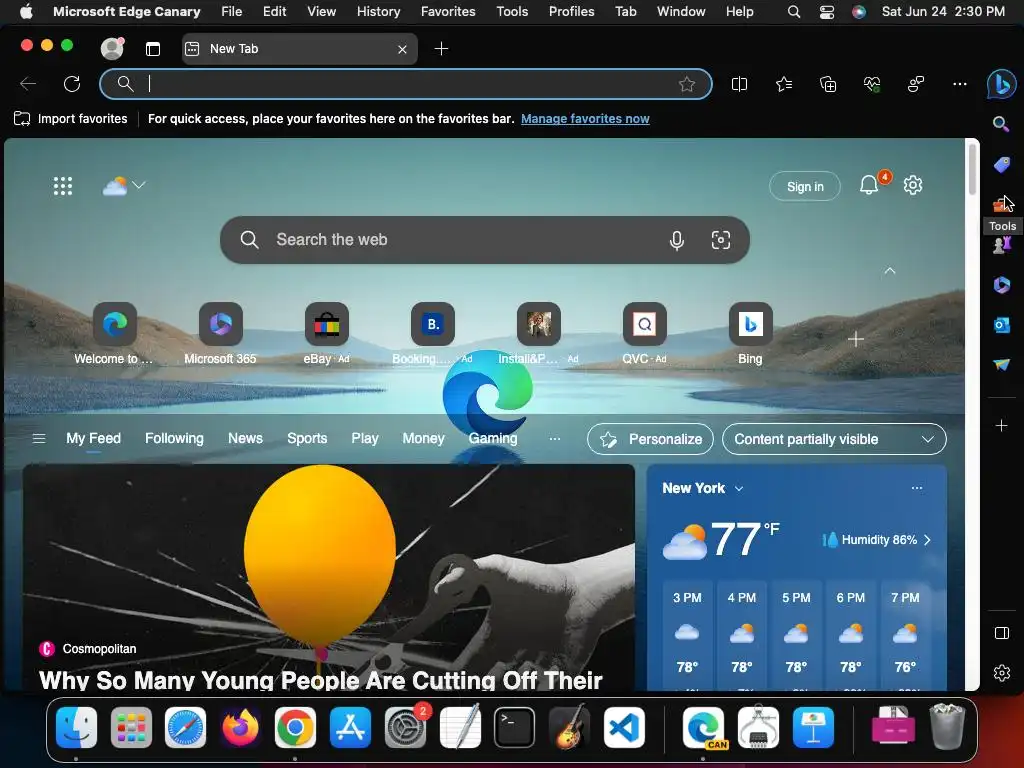The image size is (1024, 768).
Task: Open the QVC quick link tile
Action: click(x=645, y=334)
